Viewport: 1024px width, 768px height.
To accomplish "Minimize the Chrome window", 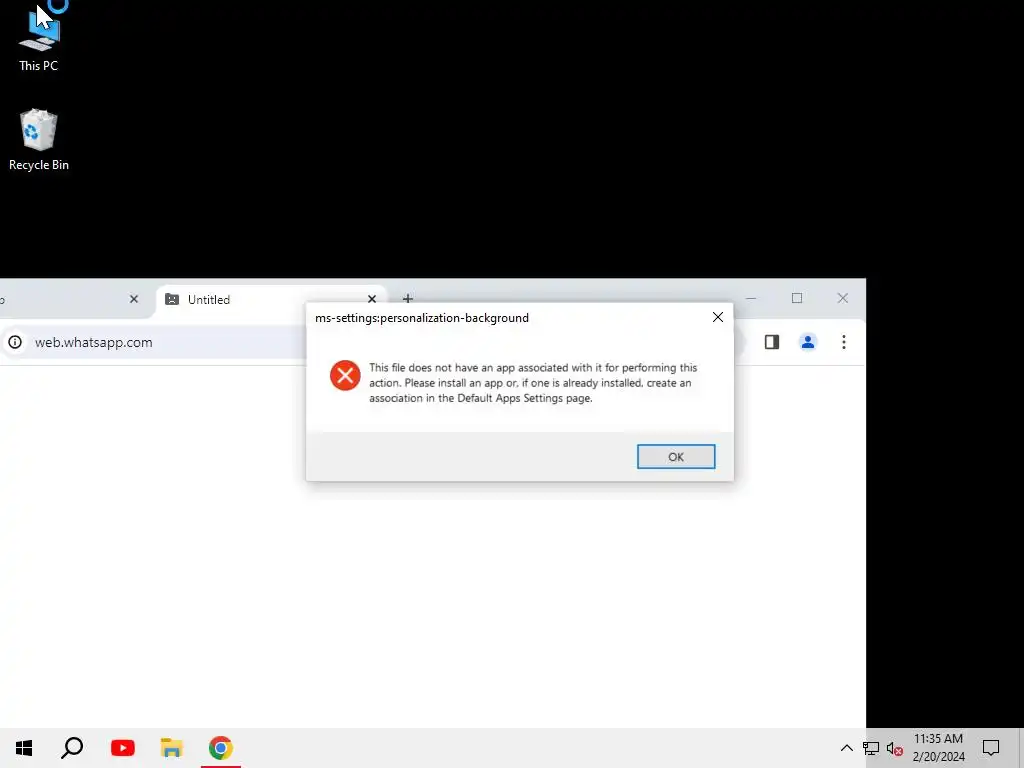I will (751, 298).
